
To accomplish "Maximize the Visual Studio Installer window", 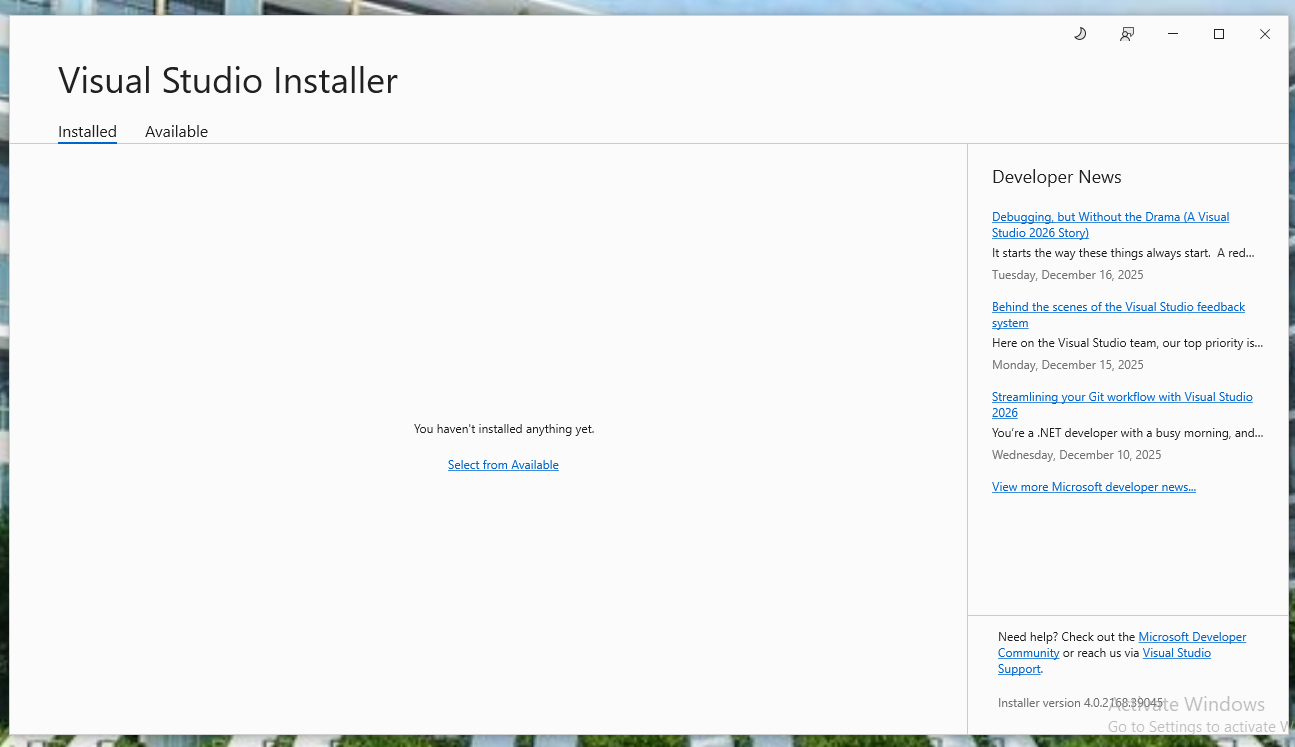I will click(x=1219, y=34).
